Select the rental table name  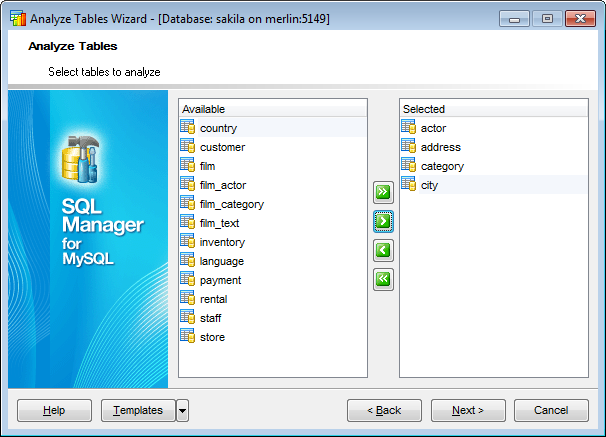214,299
